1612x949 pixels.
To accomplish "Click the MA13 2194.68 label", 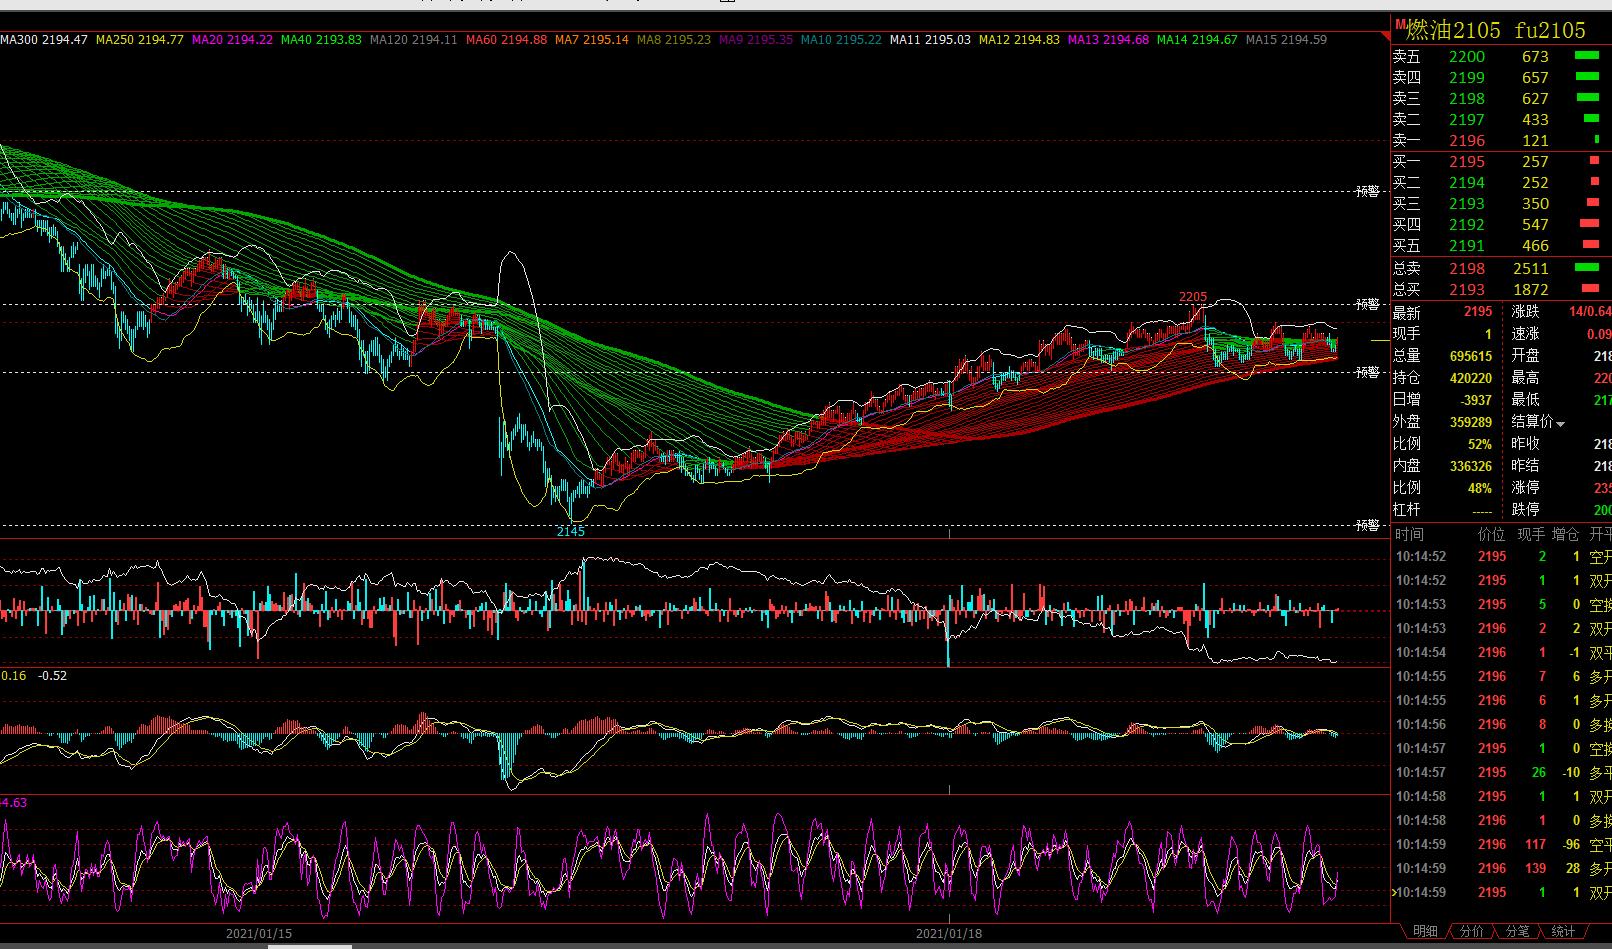I will click(1108, 40).
